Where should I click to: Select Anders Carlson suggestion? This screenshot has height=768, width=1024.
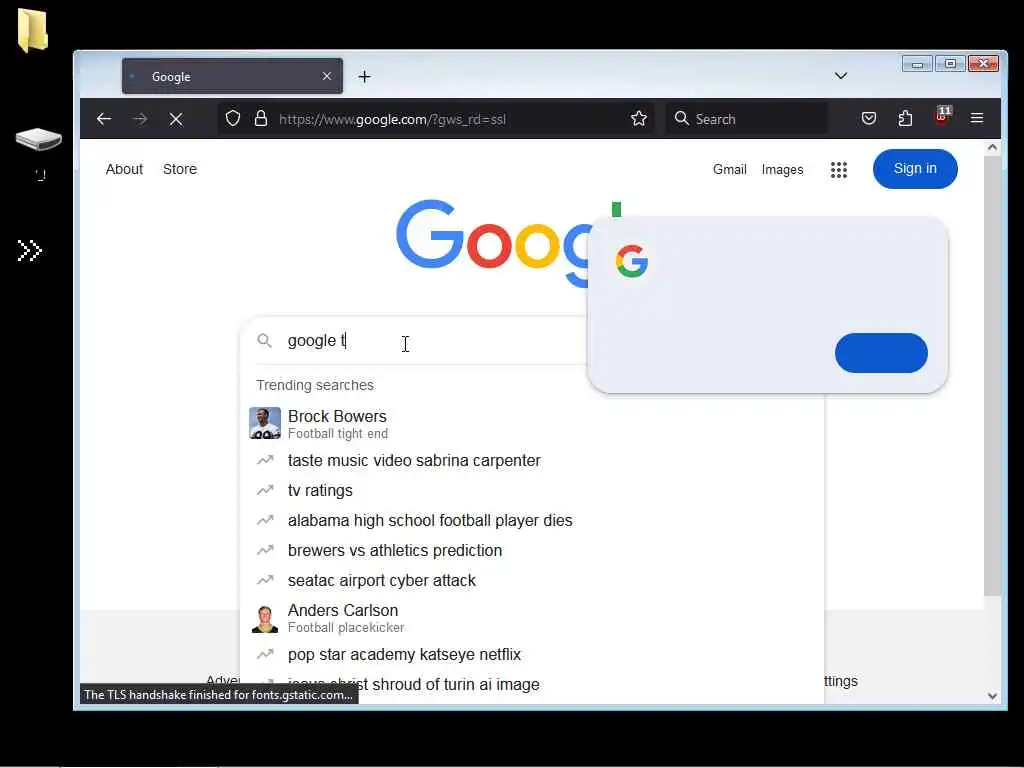tap(532, 618)
